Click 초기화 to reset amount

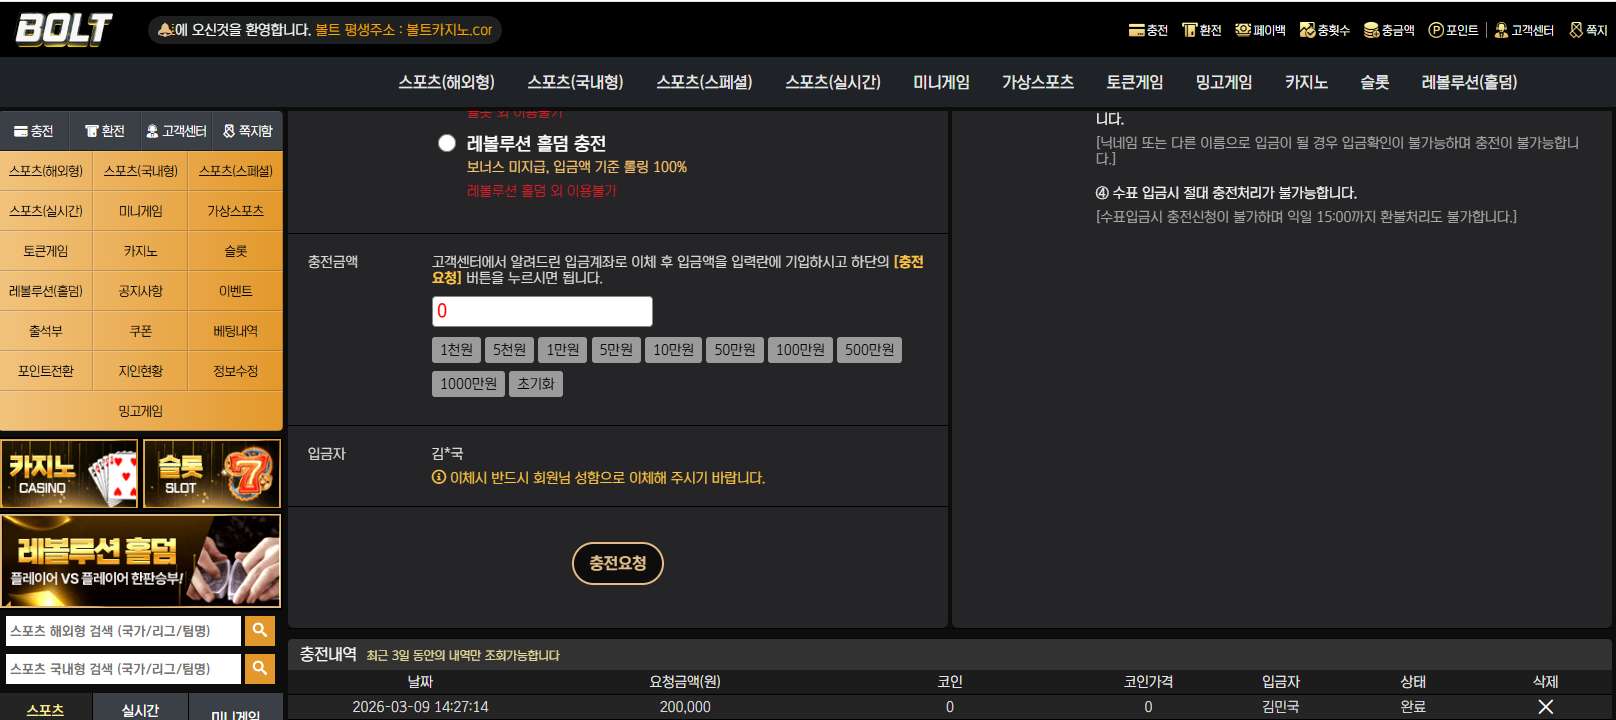click(x=536, y=384)
